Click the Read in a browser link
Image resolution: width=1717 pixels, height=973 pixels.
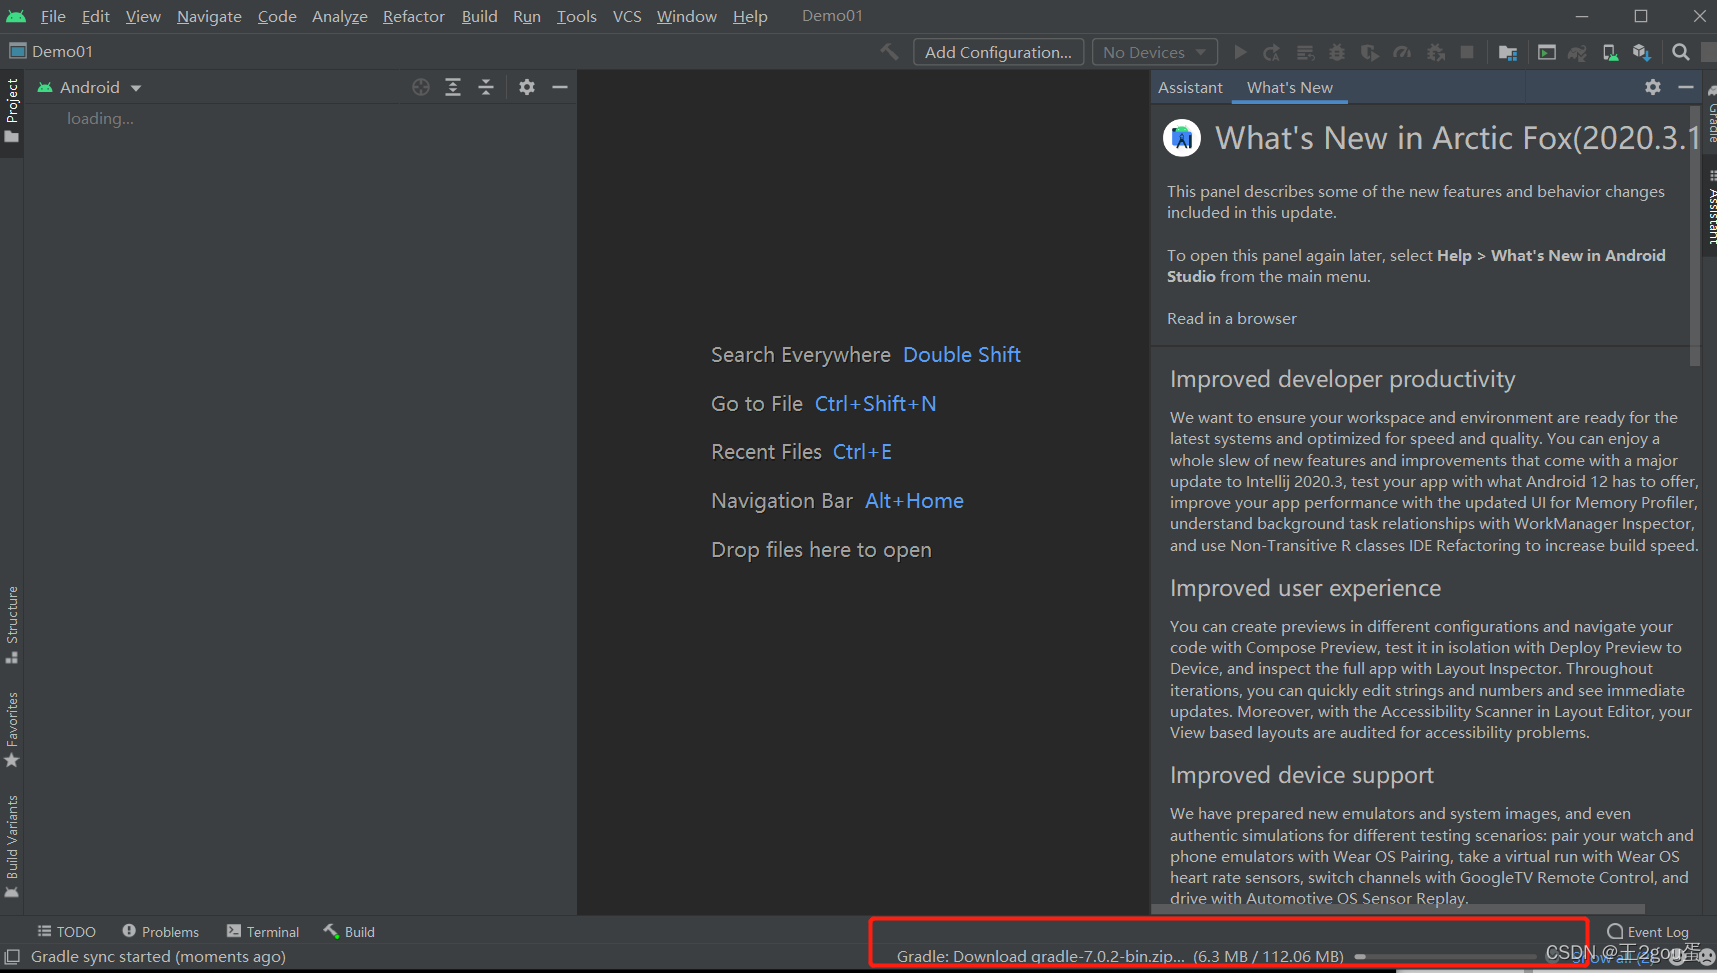[1232, 318]
